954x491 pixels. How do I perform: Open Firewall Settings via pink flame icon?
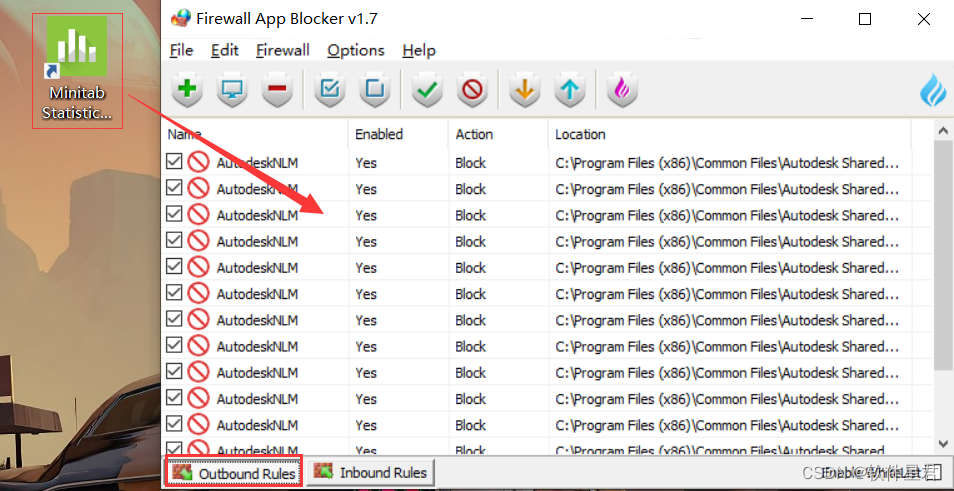pyautogui.click(x=622, y=90)
